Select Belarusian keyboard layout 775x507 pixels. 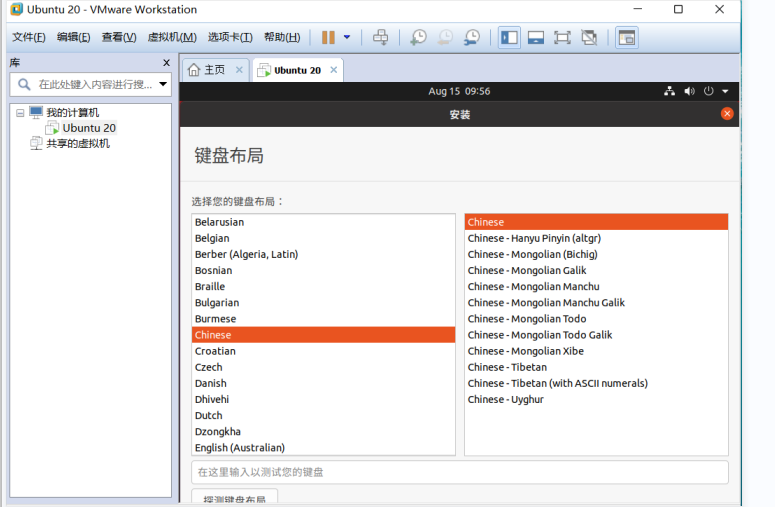[323, 222]
